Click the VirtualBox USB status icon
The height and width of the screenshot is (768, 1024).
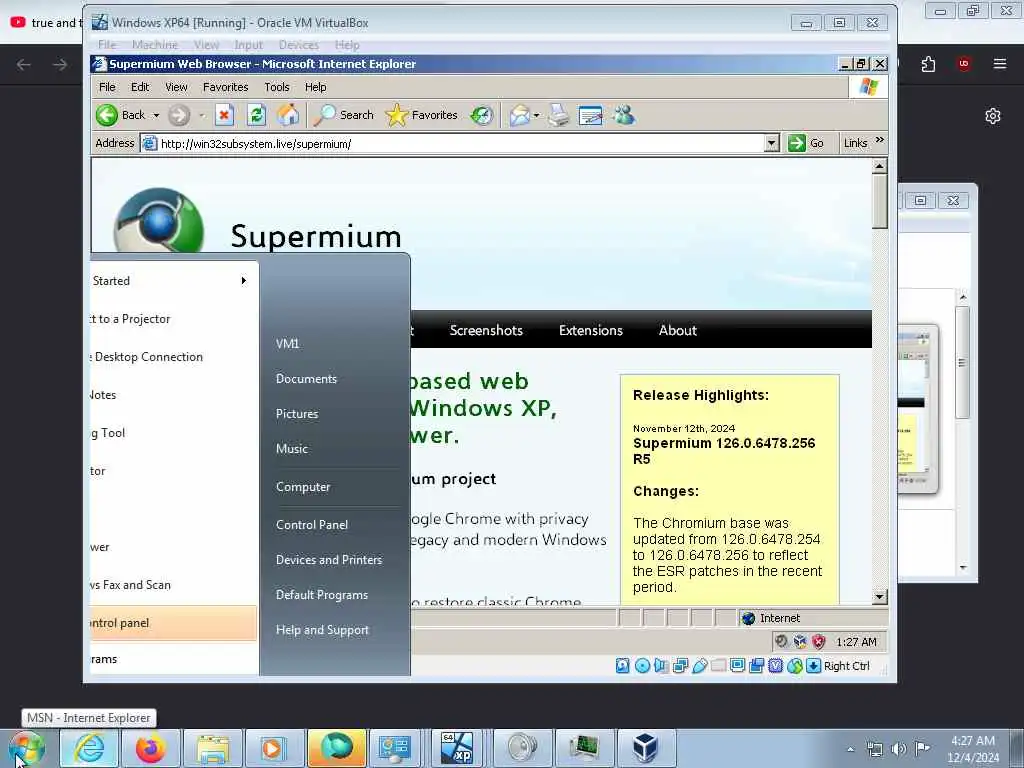(699, 665)
